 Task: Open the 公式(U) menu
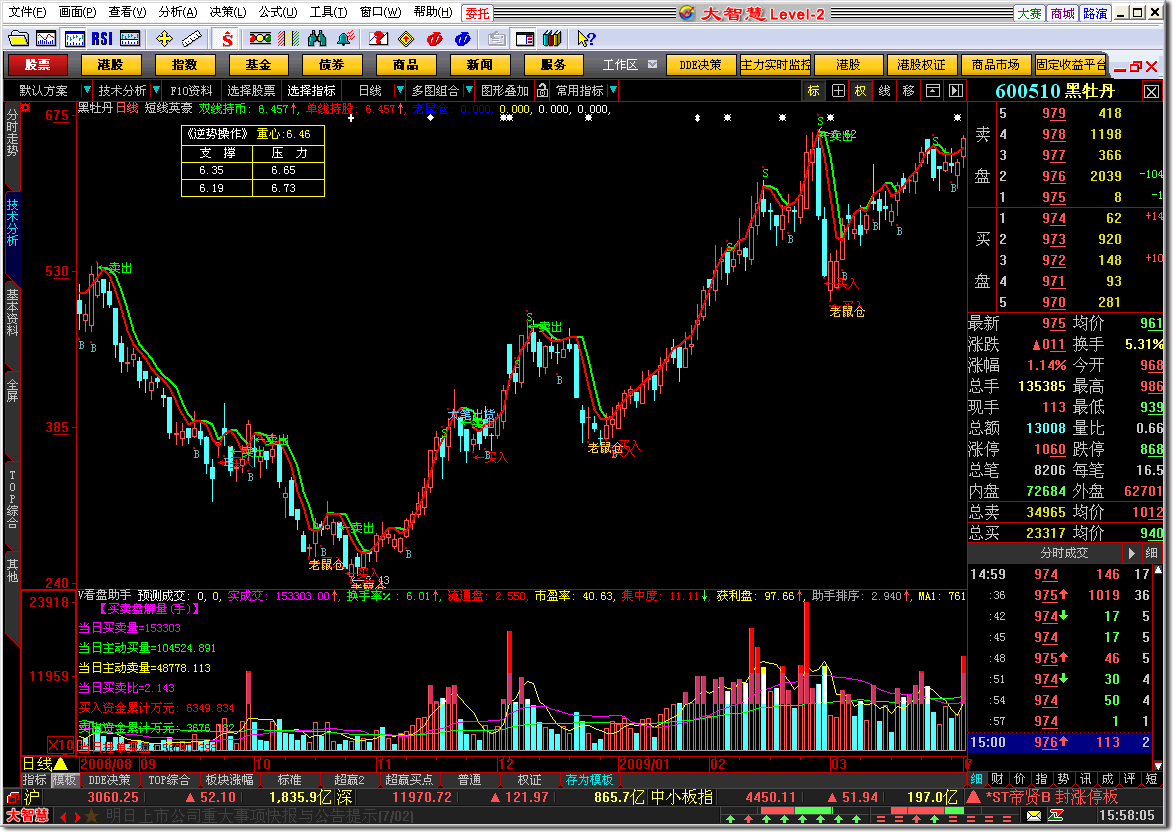pyautogui.click(x=278, y=13)
